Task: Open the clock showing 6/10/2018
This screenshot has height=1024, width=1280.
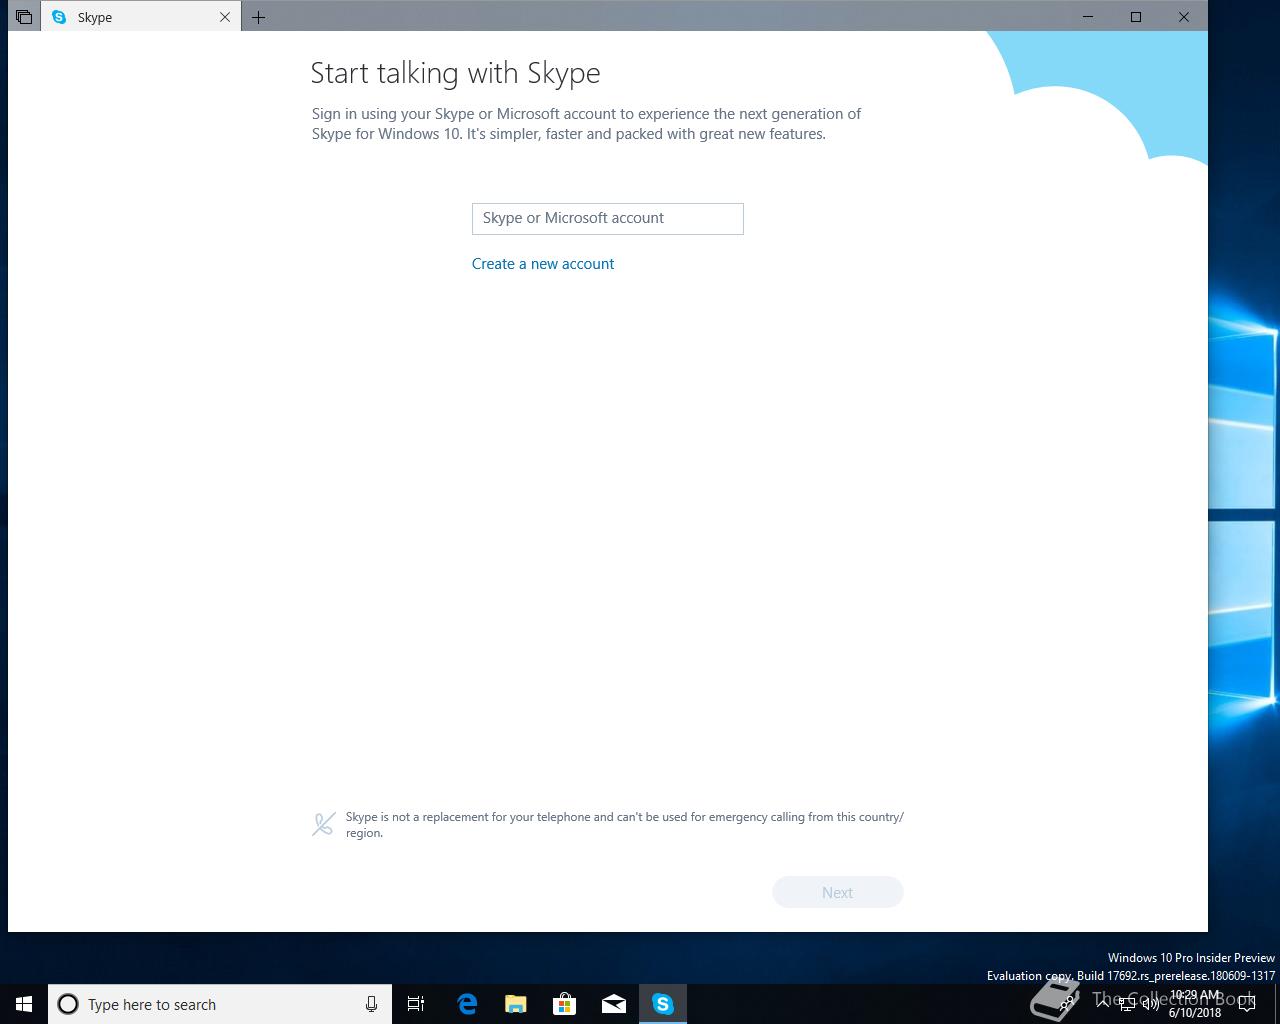Action: tap(1195, 1004)
